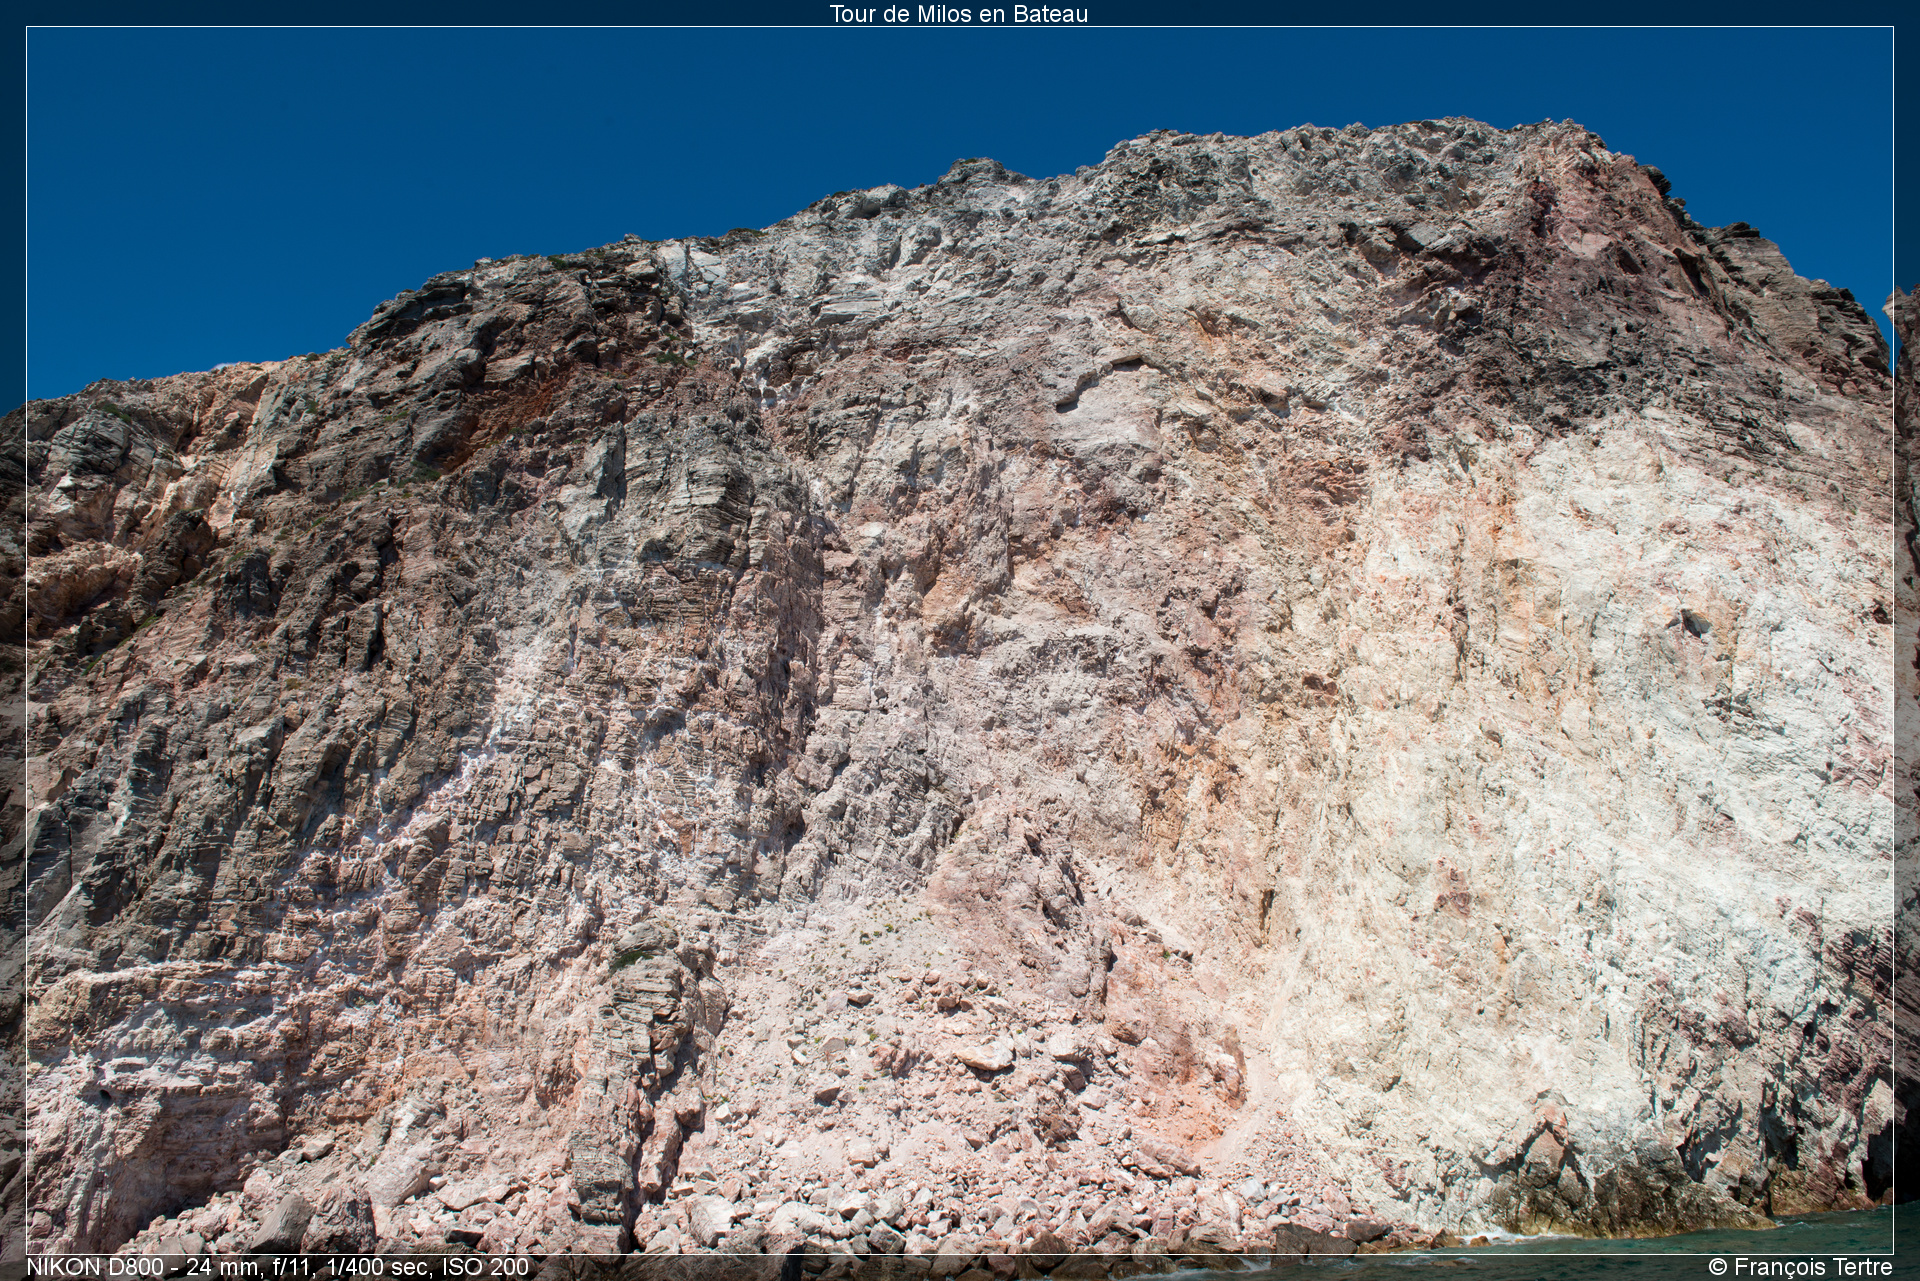
Task: Click the cliff photograph
Action: pyautogui.click(x=960, y=640)
